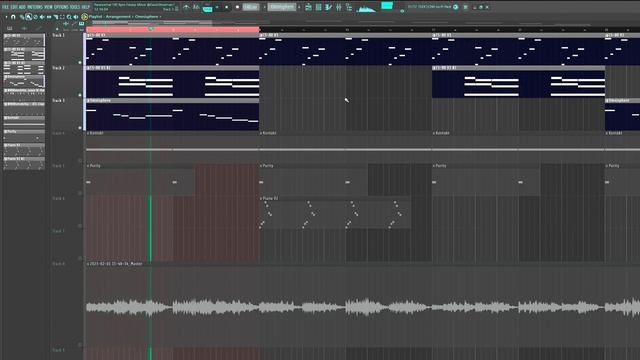Select the Draw pencil tool

coord(22,17)
